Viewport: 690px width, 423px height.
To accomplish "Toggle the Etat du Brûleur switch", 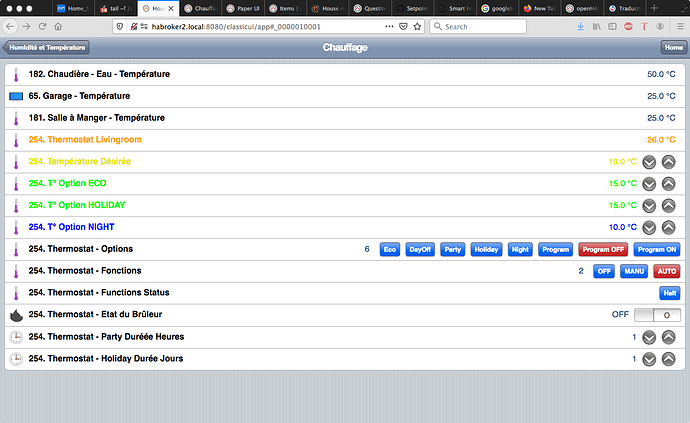I will pyautogui.click(x=657, y=315).
